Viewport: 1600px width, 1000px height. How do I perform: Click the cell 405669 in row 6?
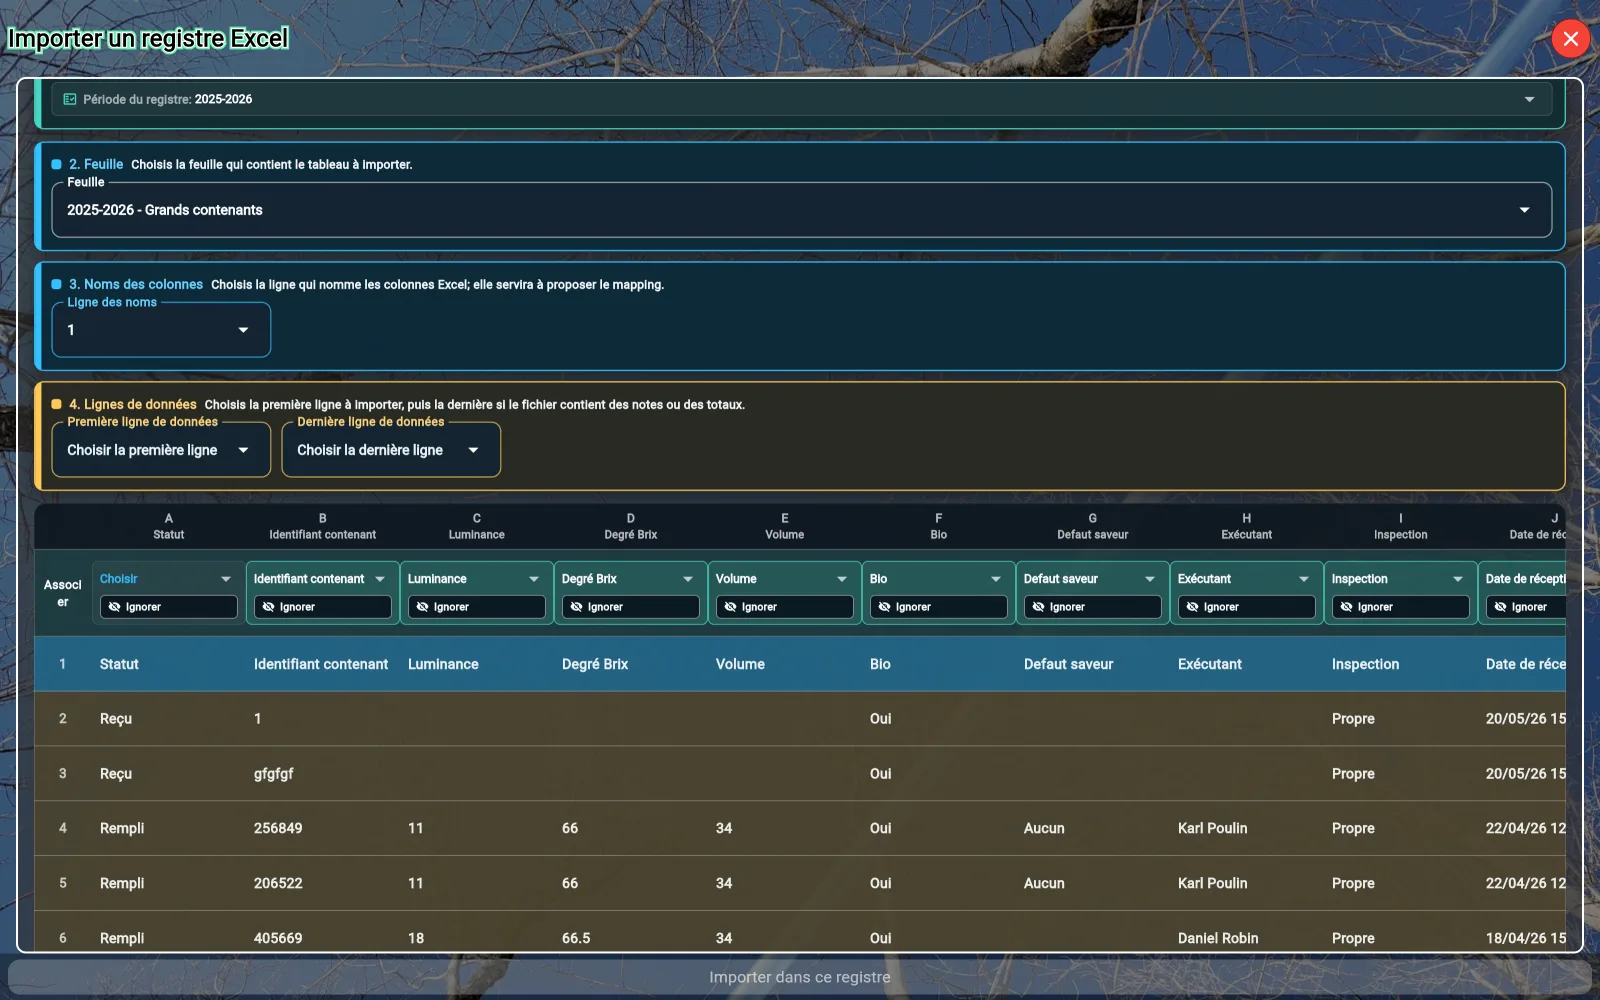point(278,938)
